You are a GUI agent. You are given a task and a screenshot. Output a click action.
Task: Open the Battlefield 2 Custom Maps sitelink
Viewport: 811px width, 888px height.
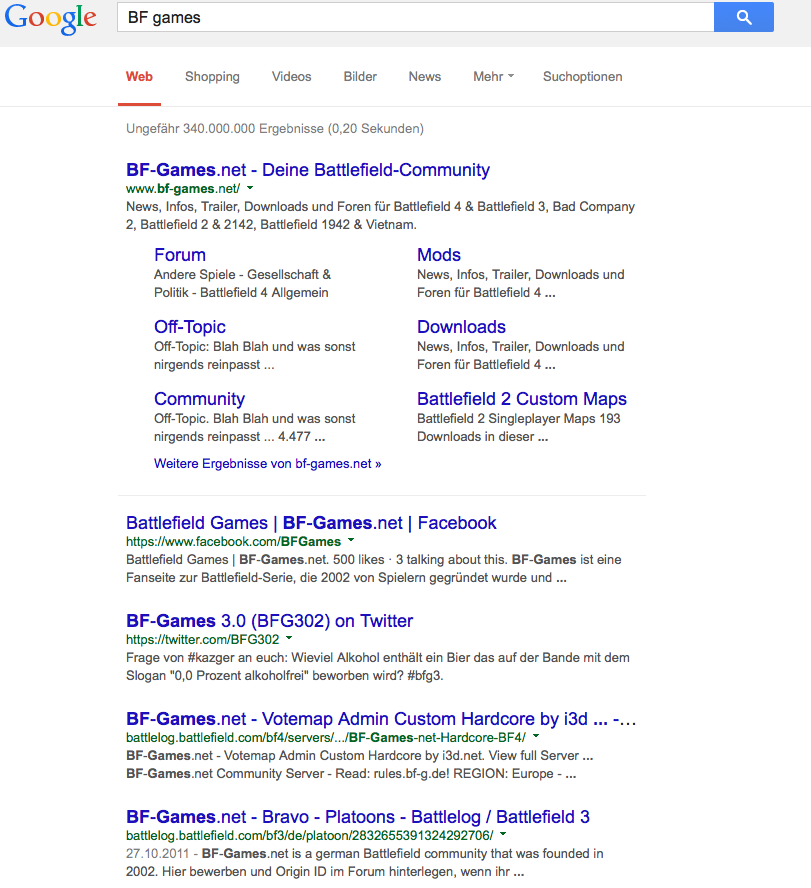coord(522,399)
